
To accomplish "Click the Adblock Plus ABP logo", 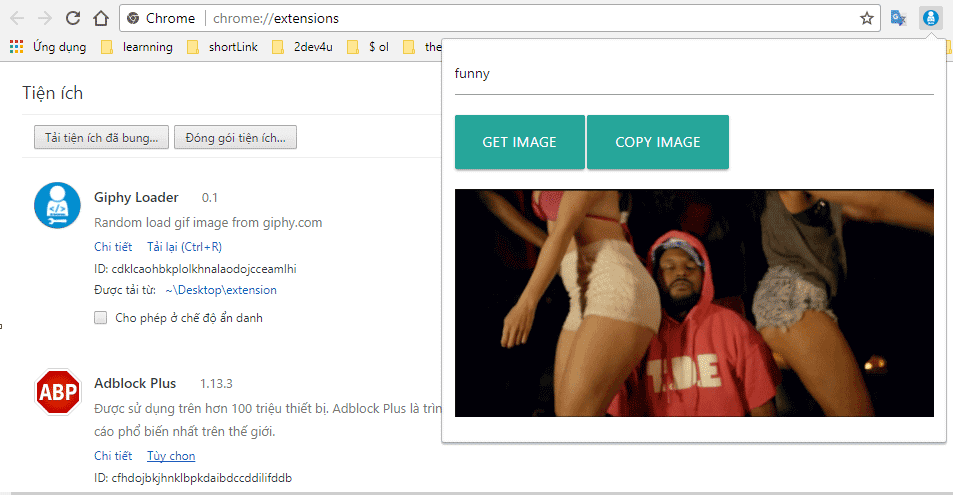I will (x=58, y=392).
